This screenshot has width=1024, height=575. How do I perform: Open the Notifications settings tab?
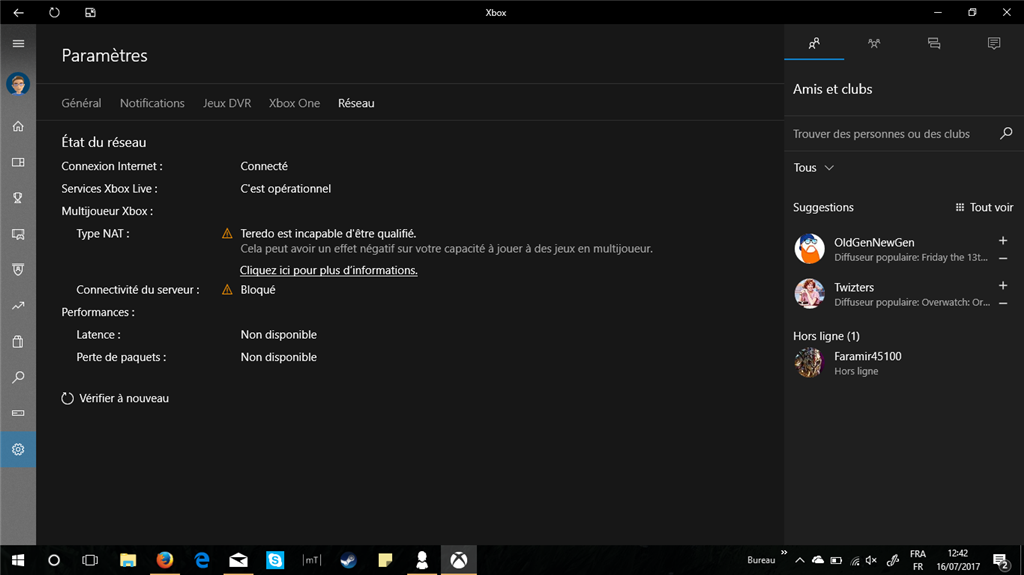click(152, 103)
